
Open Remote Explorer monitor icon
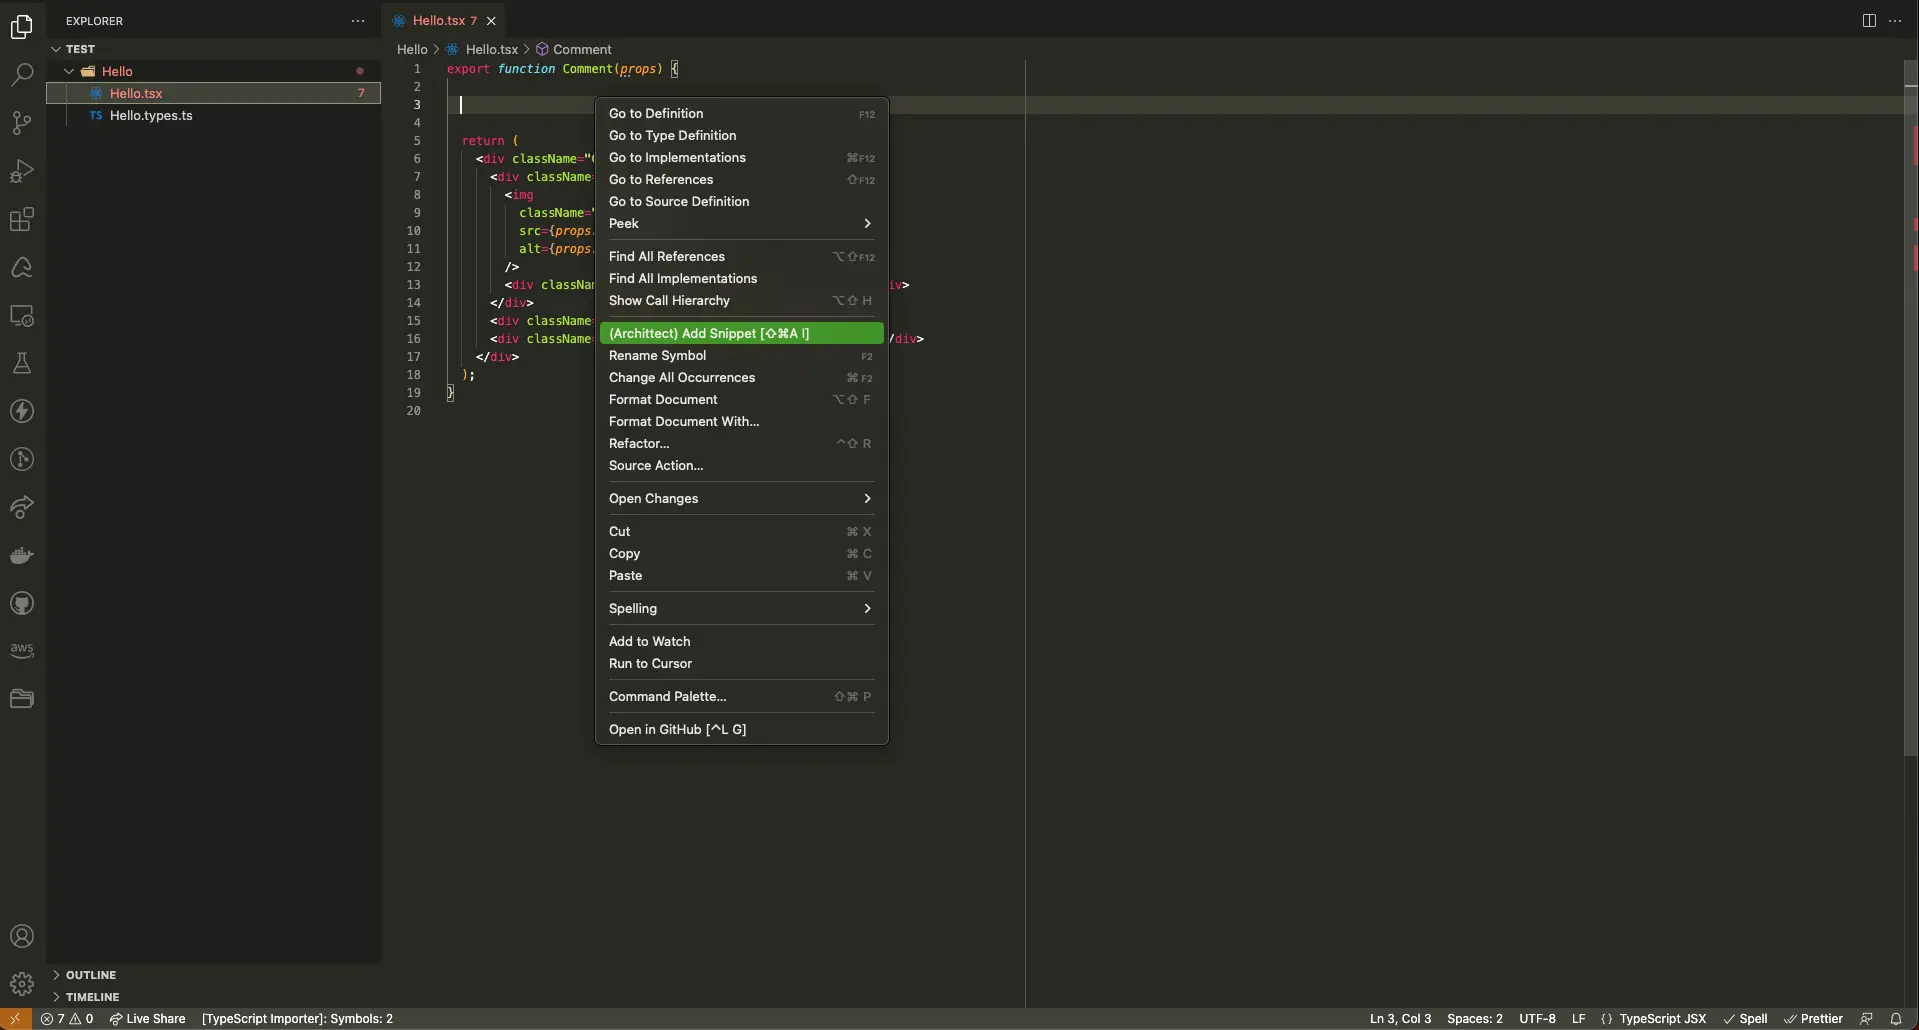(x=22, y=315)
